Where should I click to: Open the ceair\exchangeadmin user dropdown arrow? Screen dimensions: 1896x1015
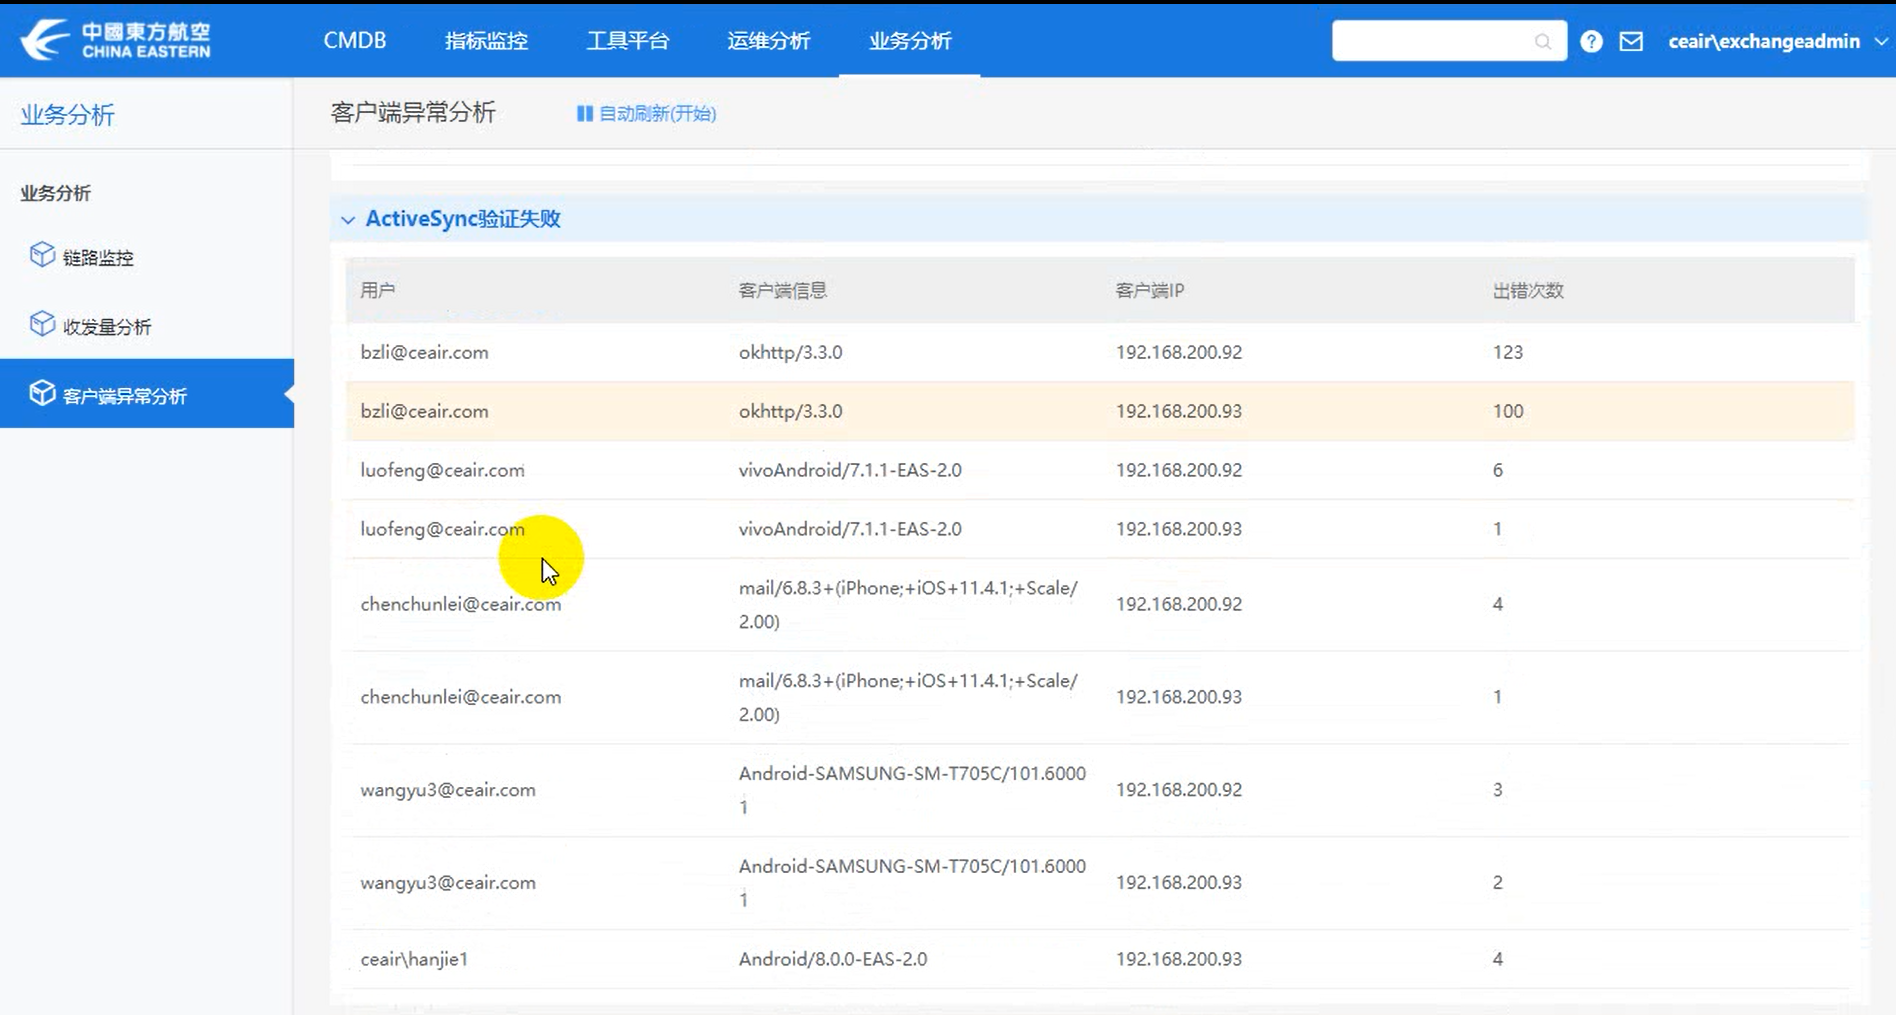(x=1880, y=42)
